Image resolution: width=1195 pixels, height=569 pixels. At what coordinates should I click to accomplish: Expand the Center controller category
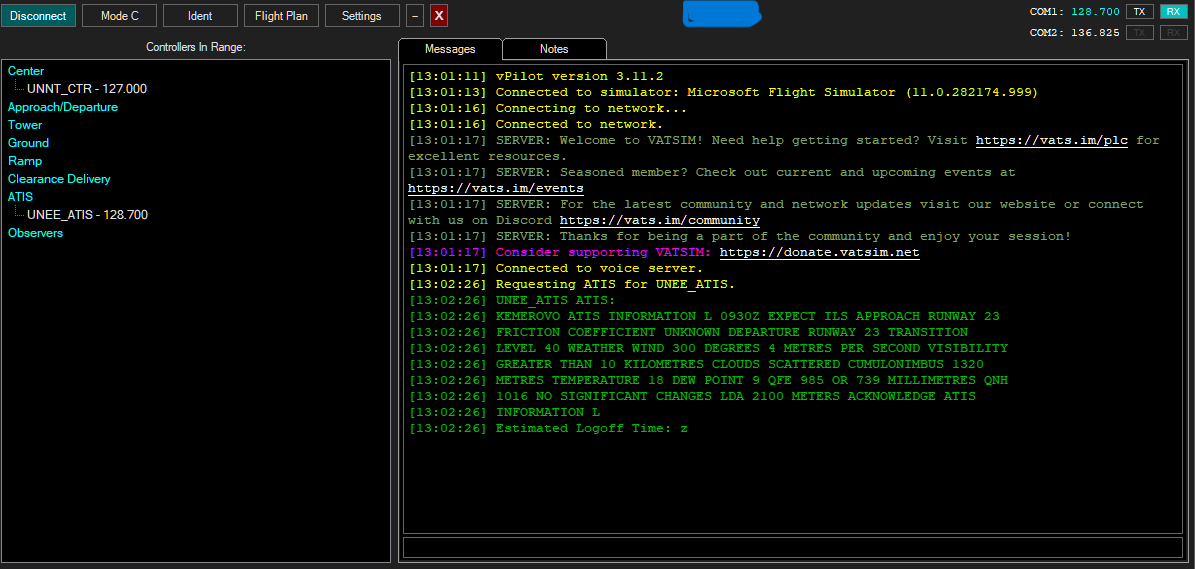pyautogui.click(x=26, y=71)
